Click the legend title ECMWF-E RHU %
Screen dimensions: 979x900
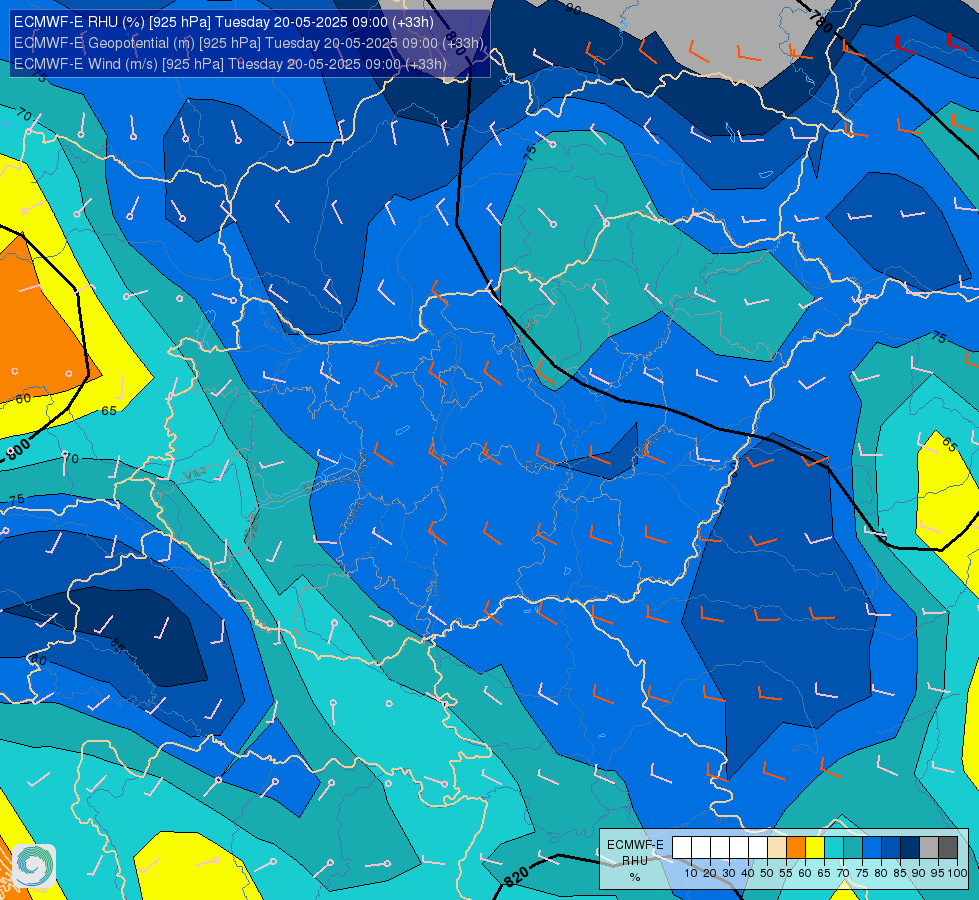point(635,860)
